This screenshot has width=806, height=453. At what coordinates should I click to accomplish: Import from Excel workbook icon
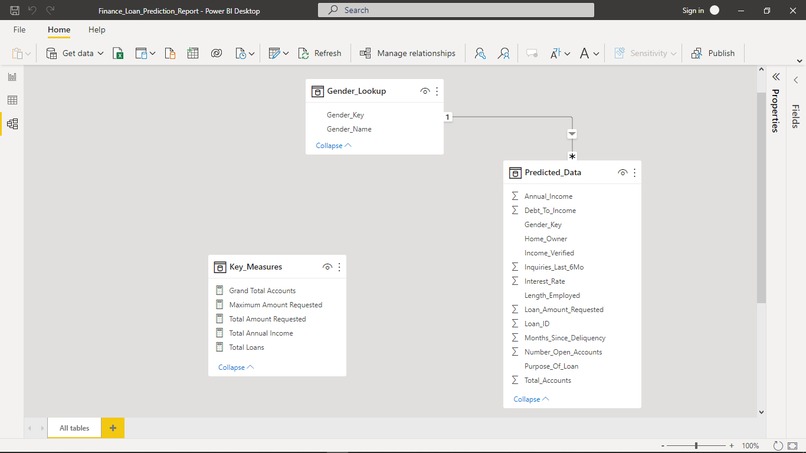click(x=118, y=53)
